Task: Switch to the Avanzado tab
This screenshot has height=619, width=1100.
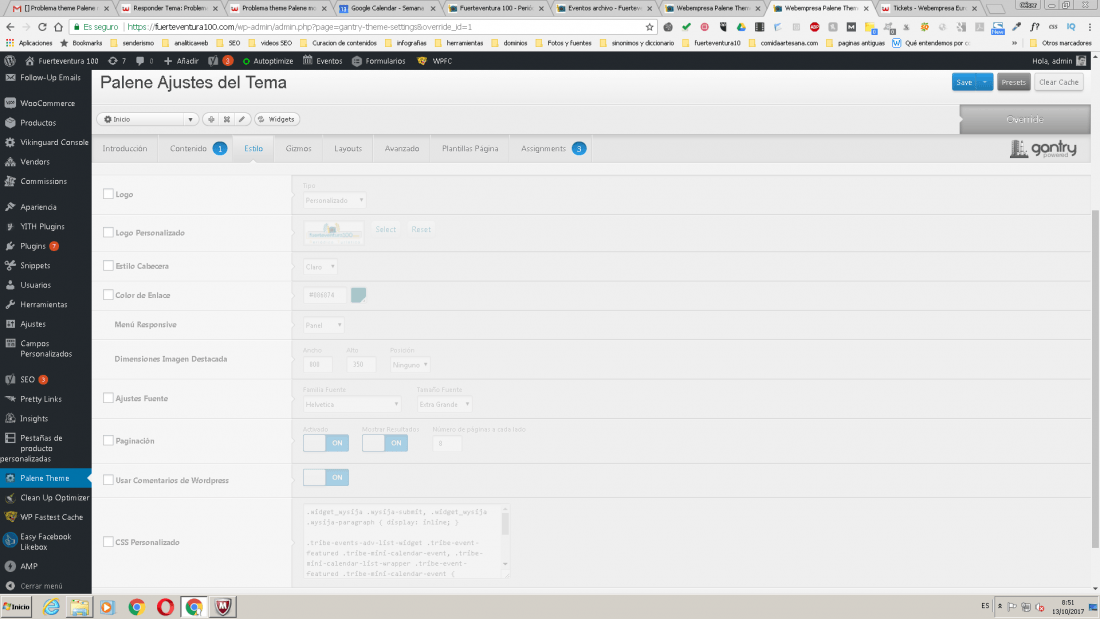Action: pos(402,149)
